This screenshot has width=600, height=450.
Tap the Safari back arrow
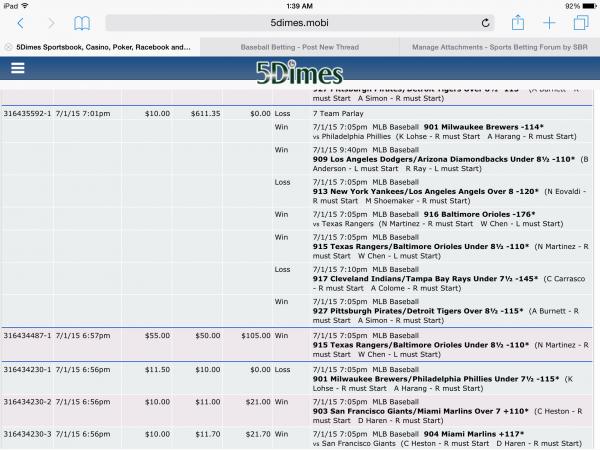coord(22,23)
